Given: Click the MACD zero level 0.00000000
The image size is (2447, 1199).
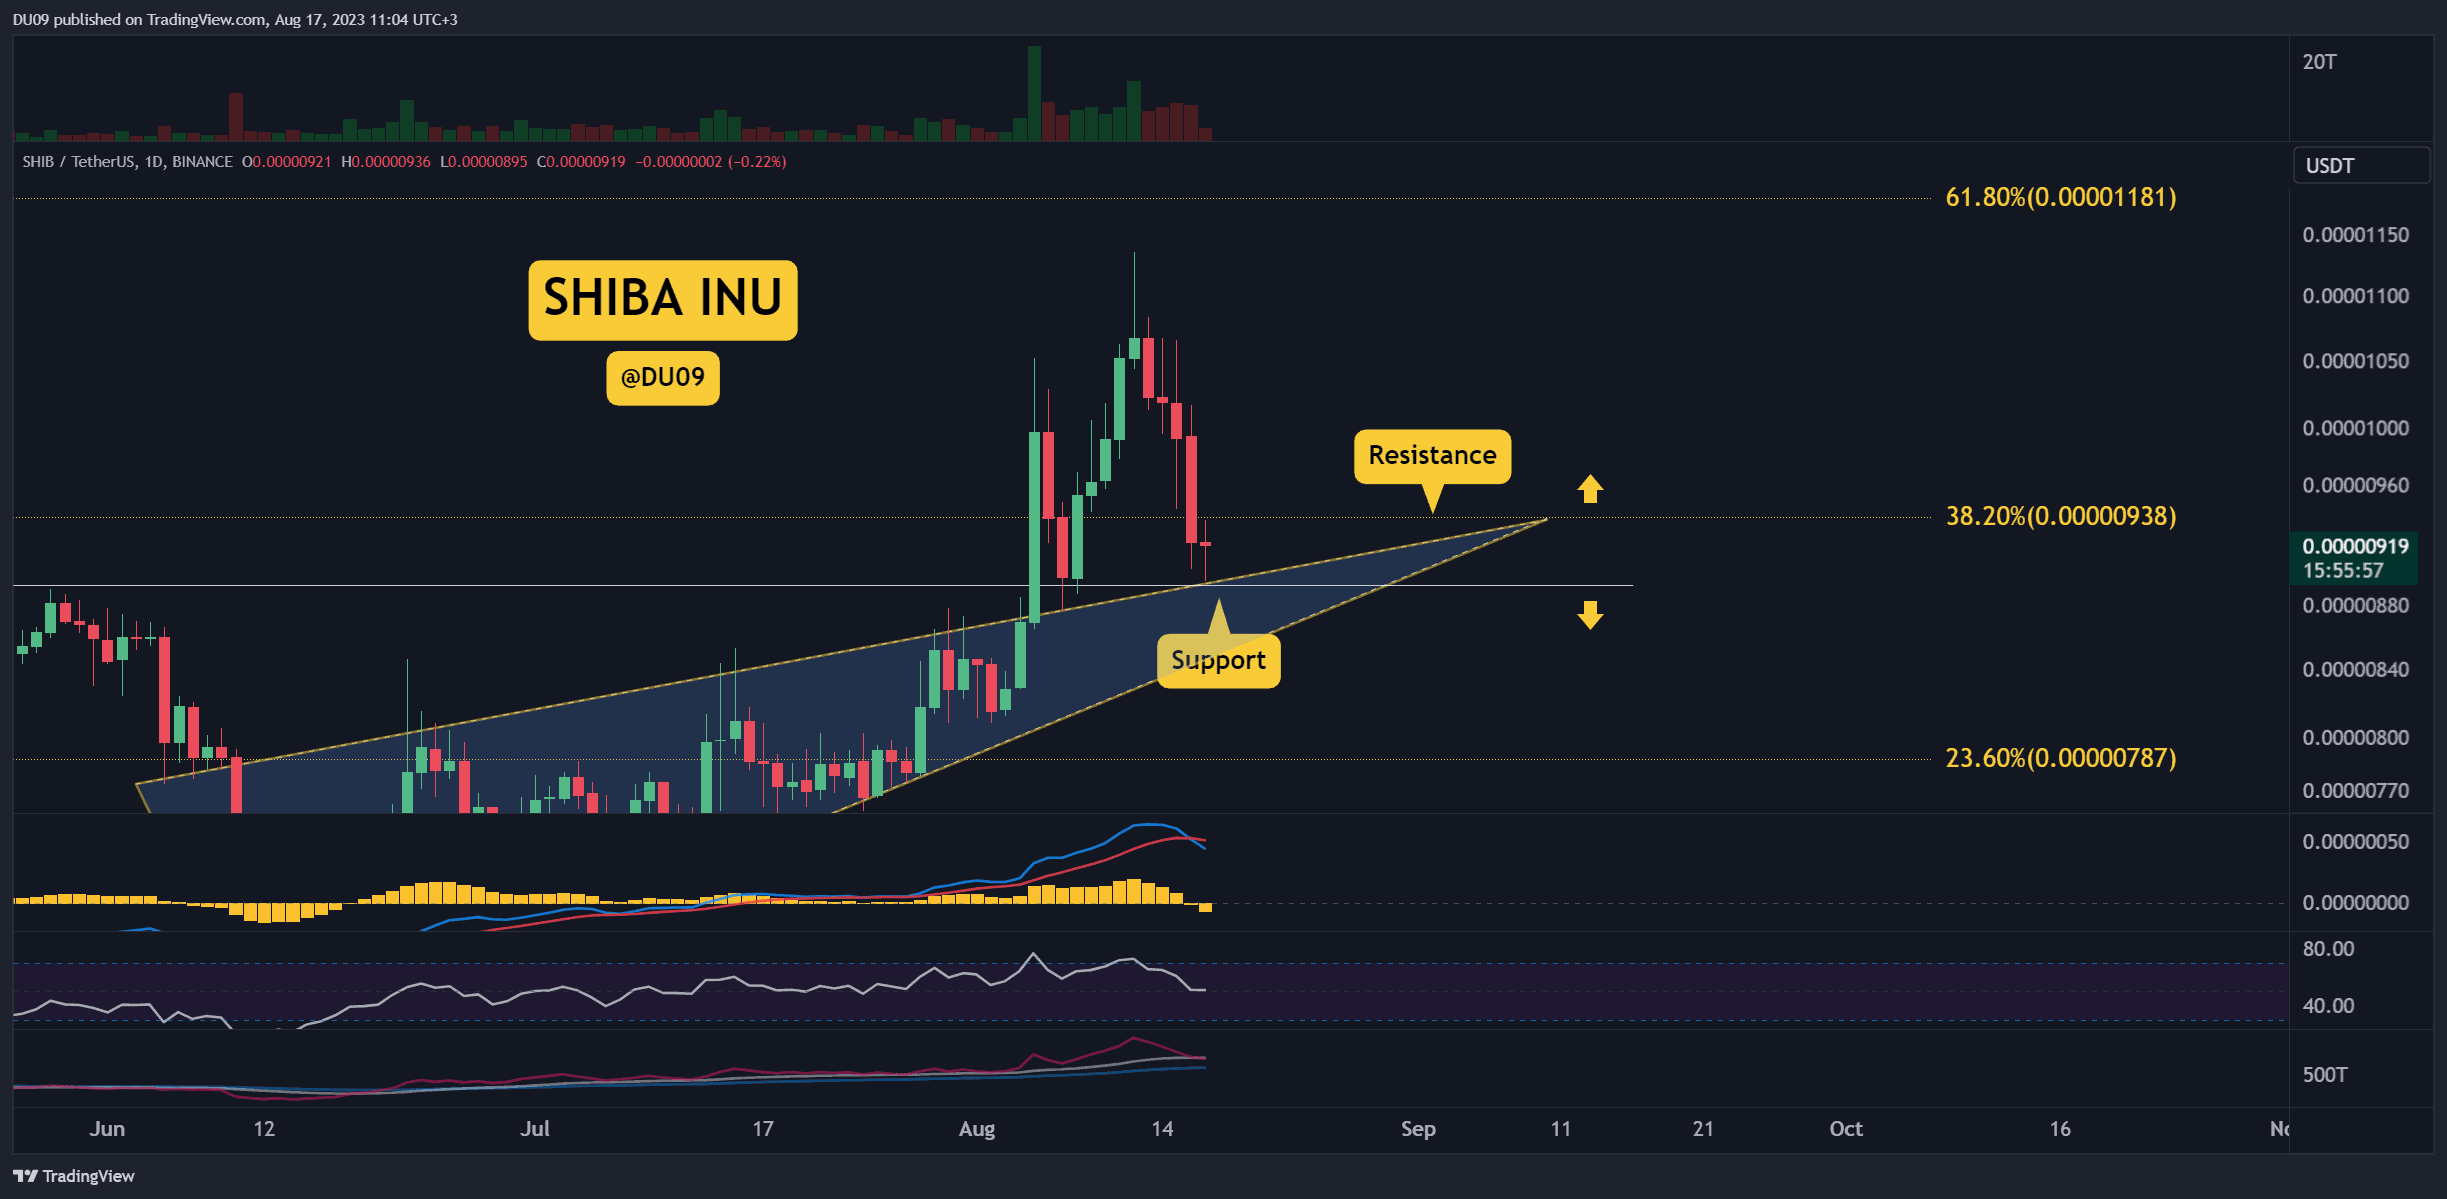Looking at the screenshot, I should coord(2355,902).
